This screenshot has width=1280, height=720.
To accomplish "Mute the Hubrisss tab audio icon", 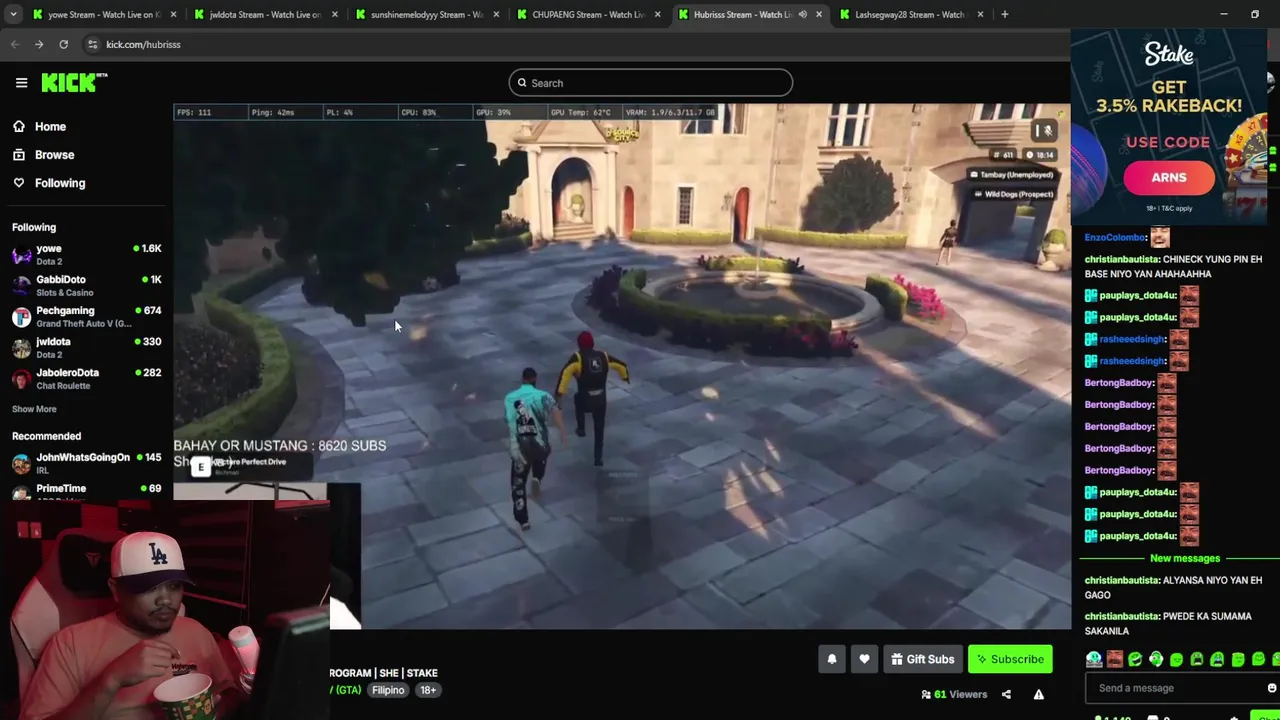I will (x=802, y=14).
